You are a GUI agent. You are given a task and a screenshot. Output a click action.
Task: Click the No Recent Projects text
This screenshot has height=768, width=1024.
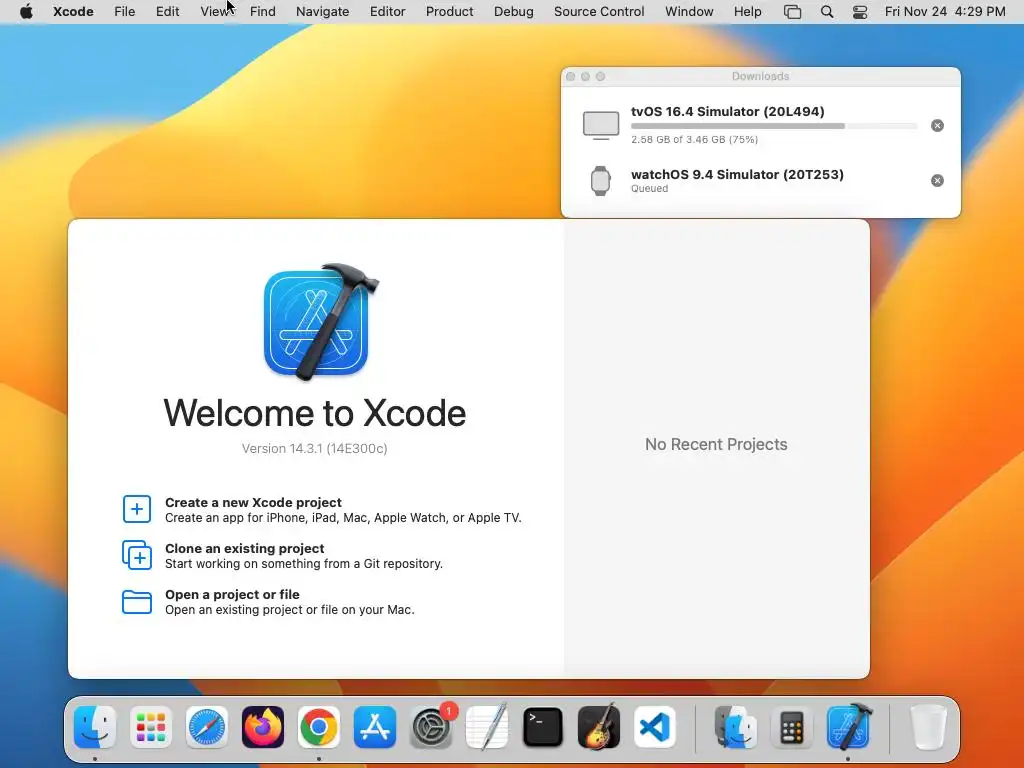[716, 444]
